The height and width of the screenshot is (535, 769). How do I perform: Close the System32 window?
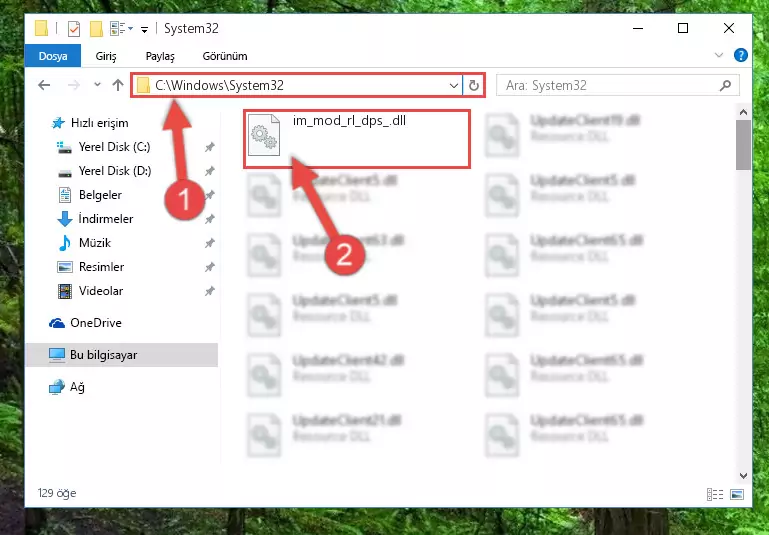(729, 28)
